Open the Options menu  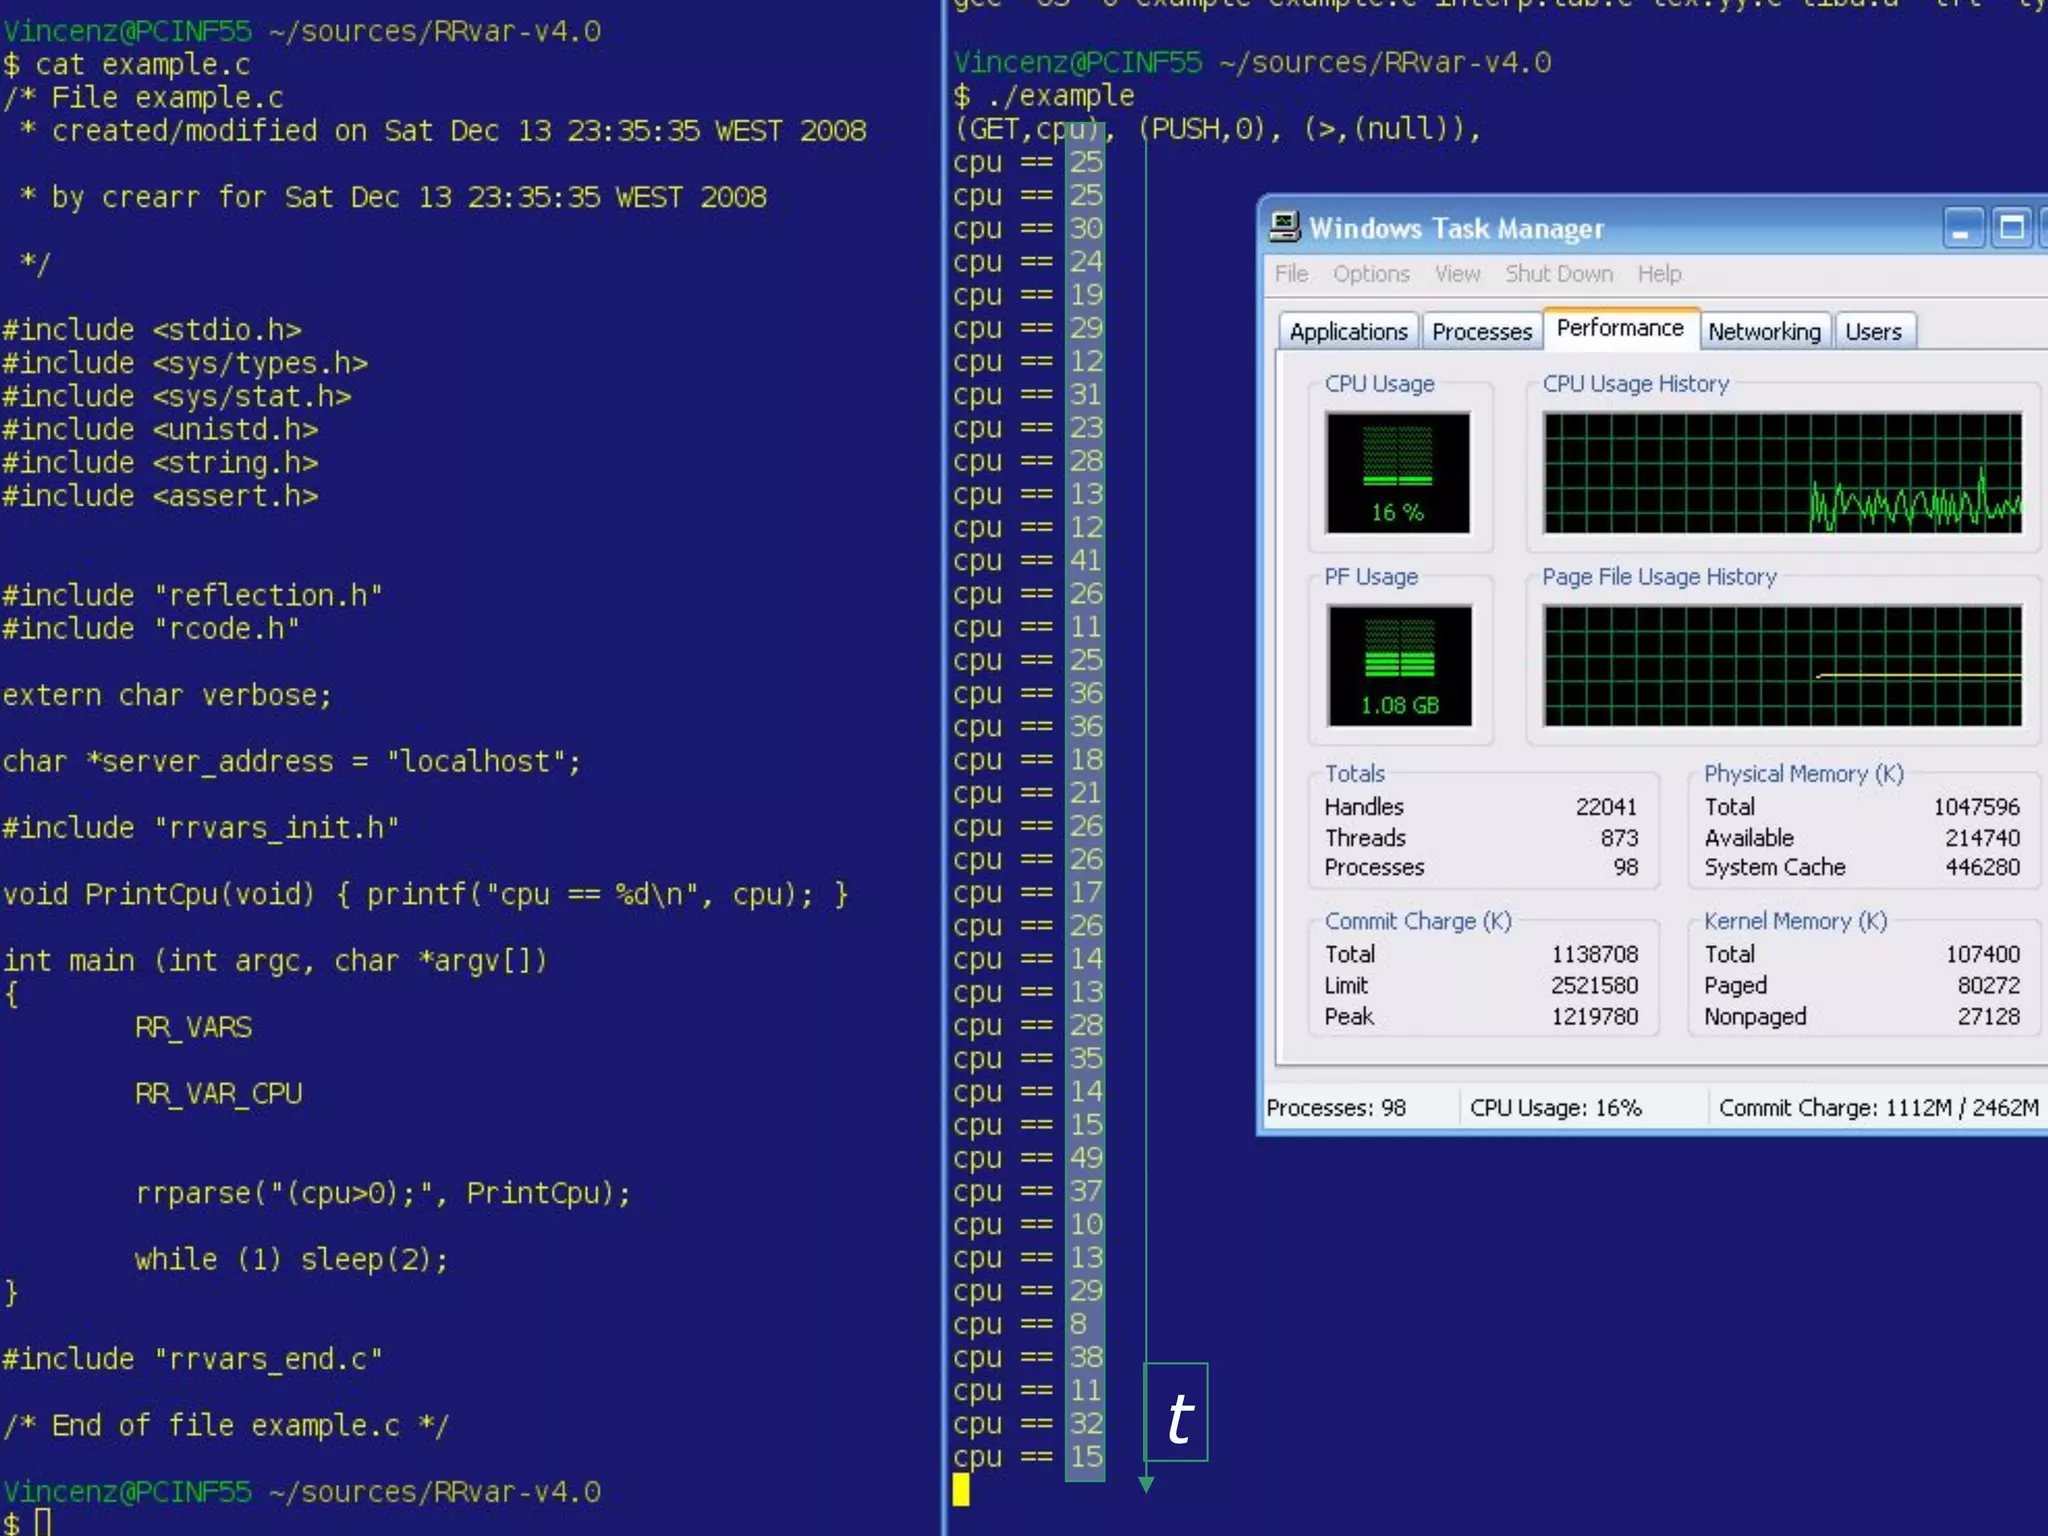pyautogui.click(x=1370, y=274)
